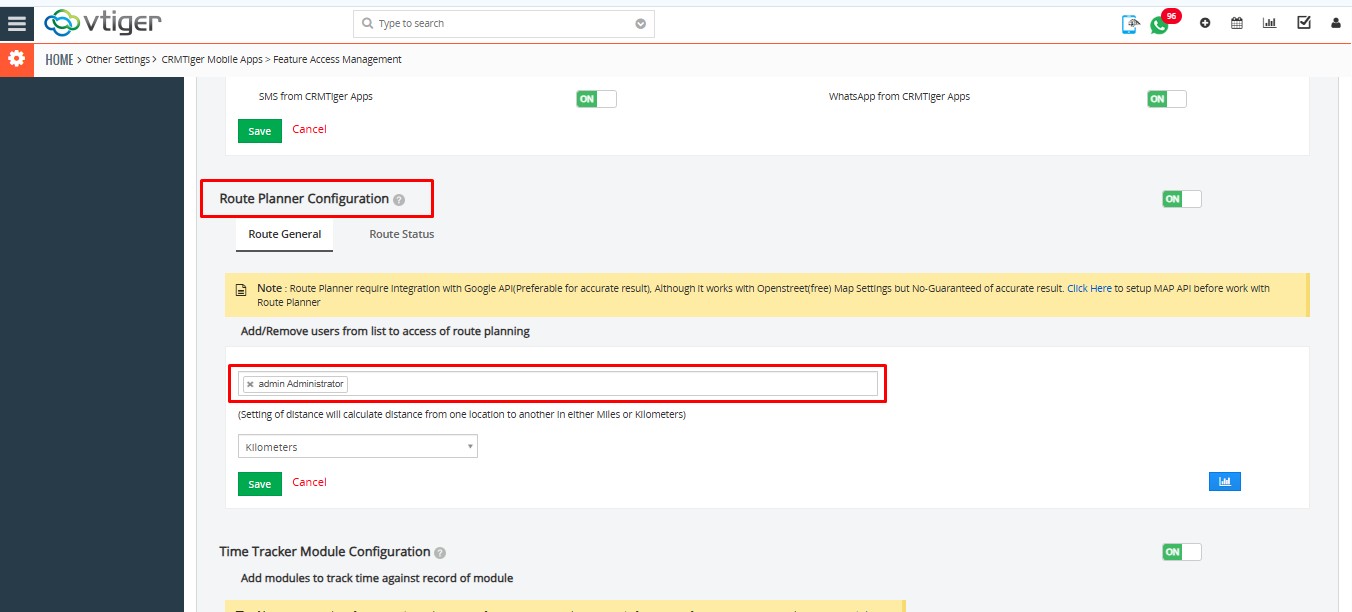Click the vtiger logo
This screenshot has width=1352, height=612.
click(x=103, y=22)
